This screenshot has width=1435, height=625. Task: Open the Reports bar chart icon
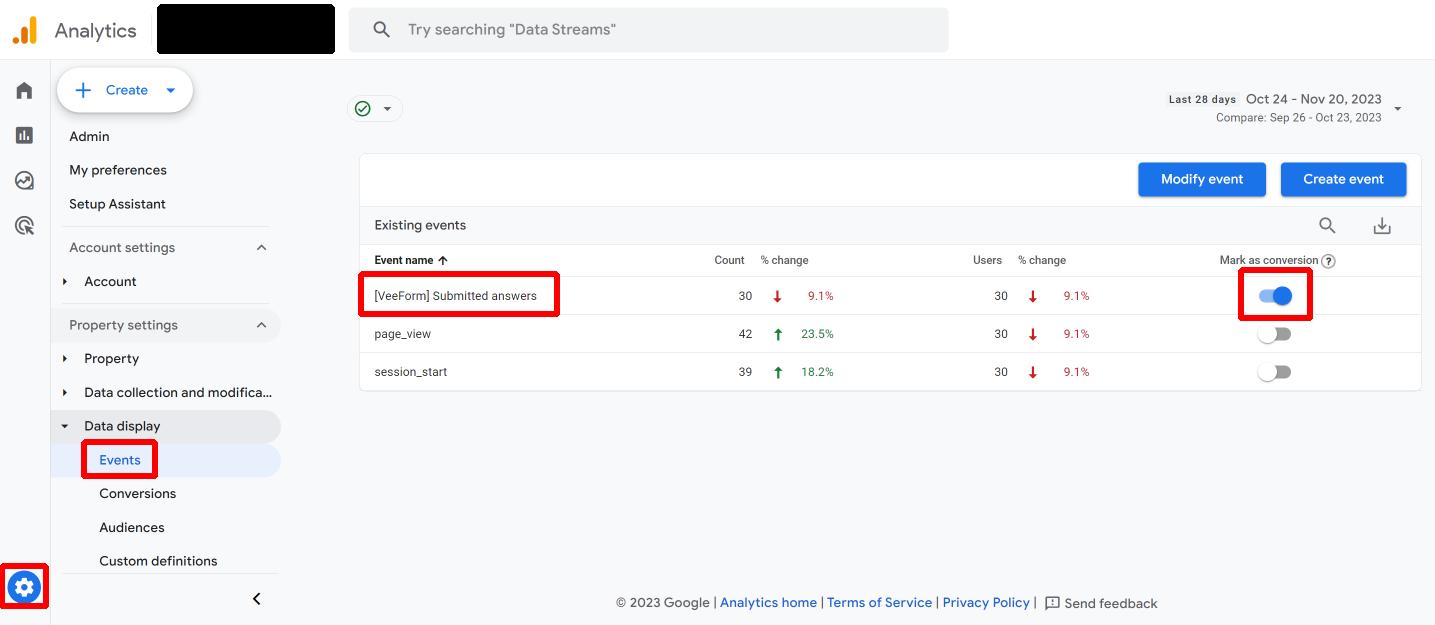(x=24, y=135)
